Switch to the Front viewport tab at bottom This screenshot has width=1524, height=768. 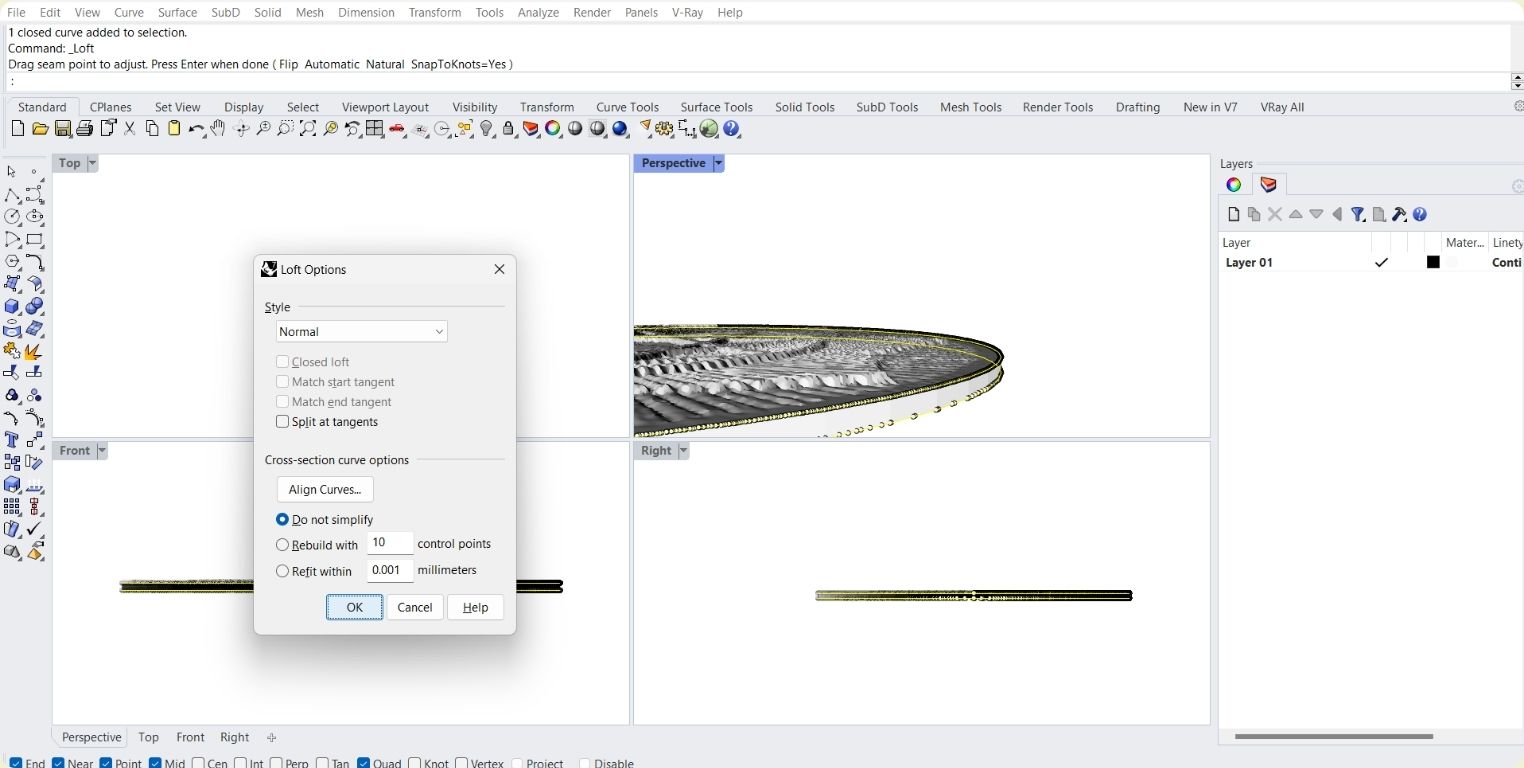coord(190,737)
